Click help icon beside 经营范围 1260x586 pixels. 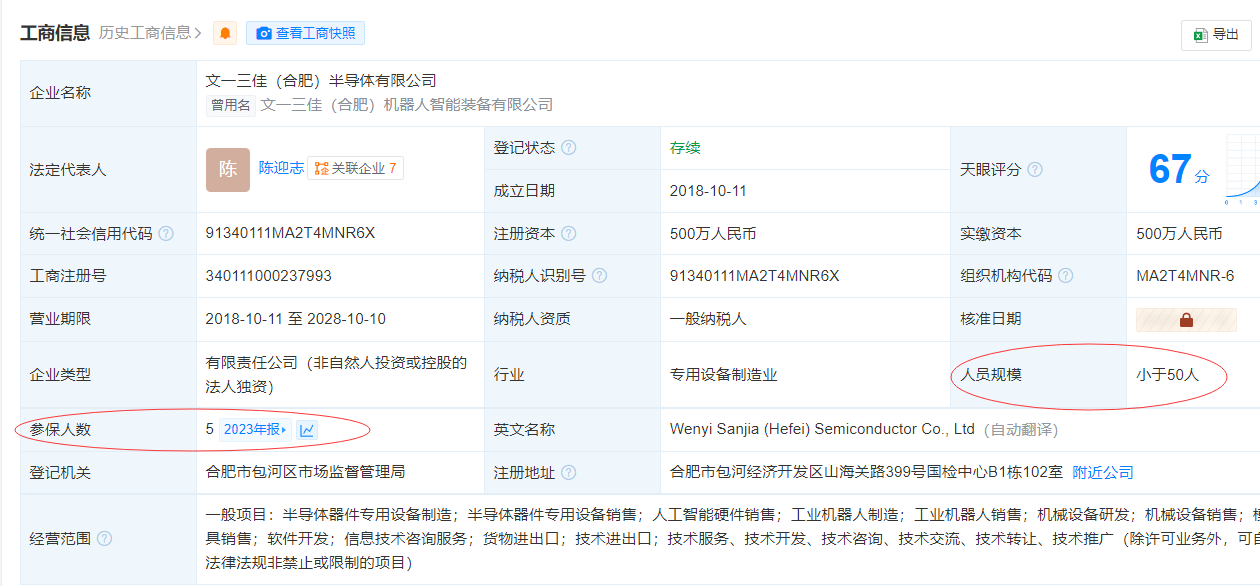(105, 539)
